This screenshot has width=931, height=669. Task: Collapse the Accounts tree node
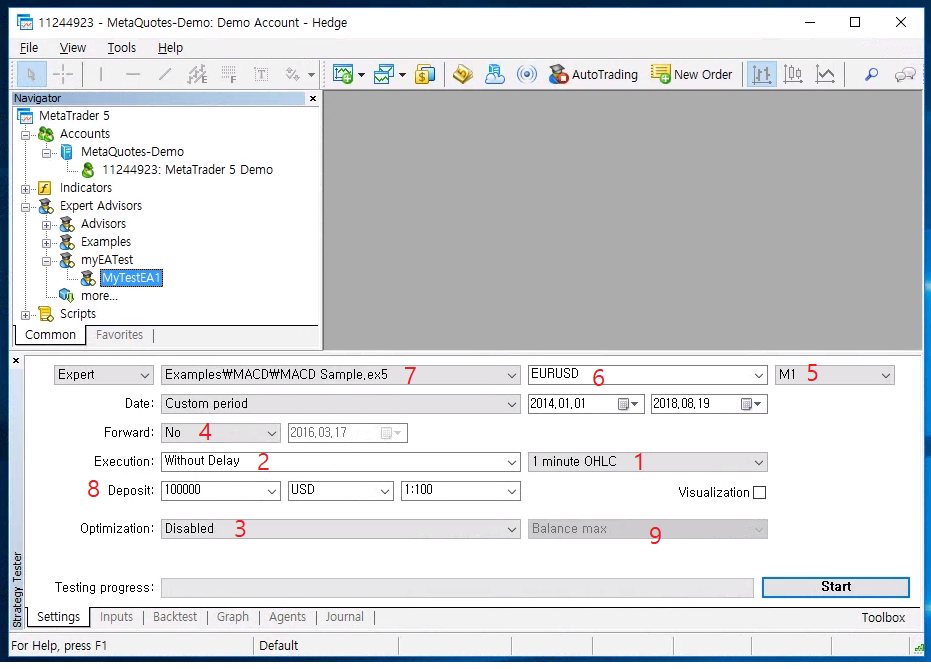[x=26, y=135]
